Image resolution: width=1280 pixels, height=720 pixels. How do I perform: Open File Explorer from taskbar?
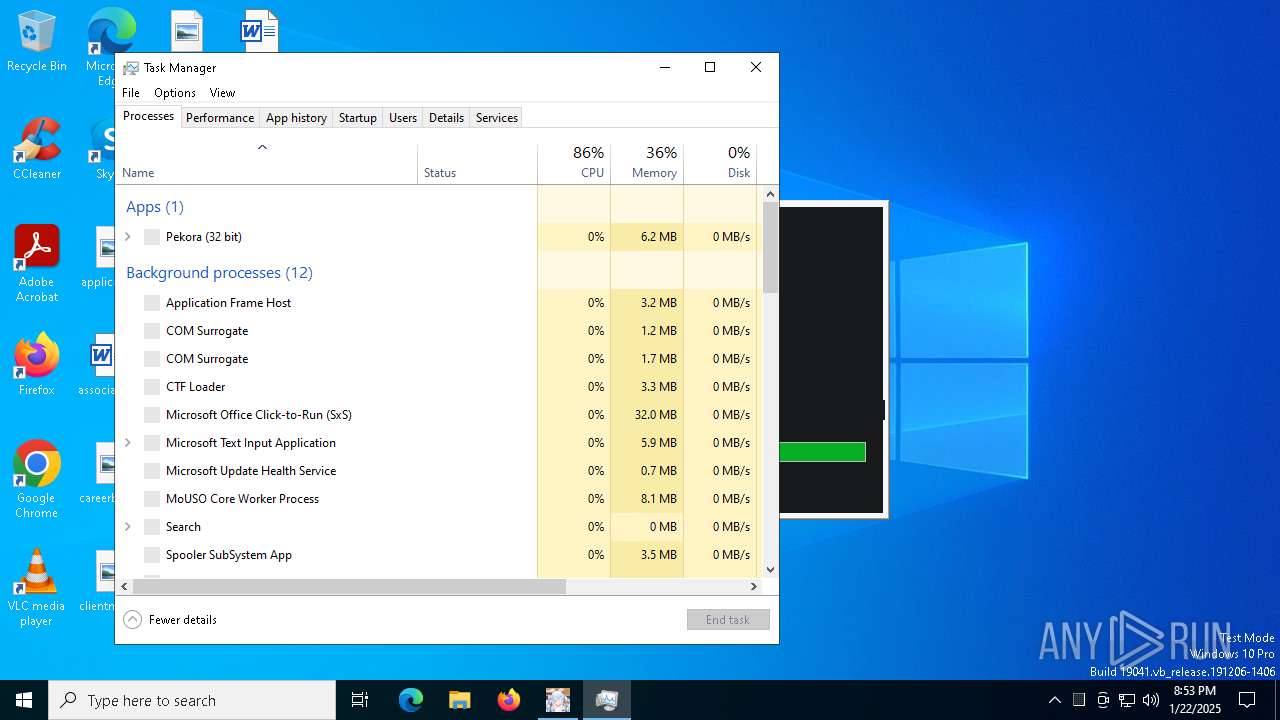pyautogui.click(x=459, y=700)
